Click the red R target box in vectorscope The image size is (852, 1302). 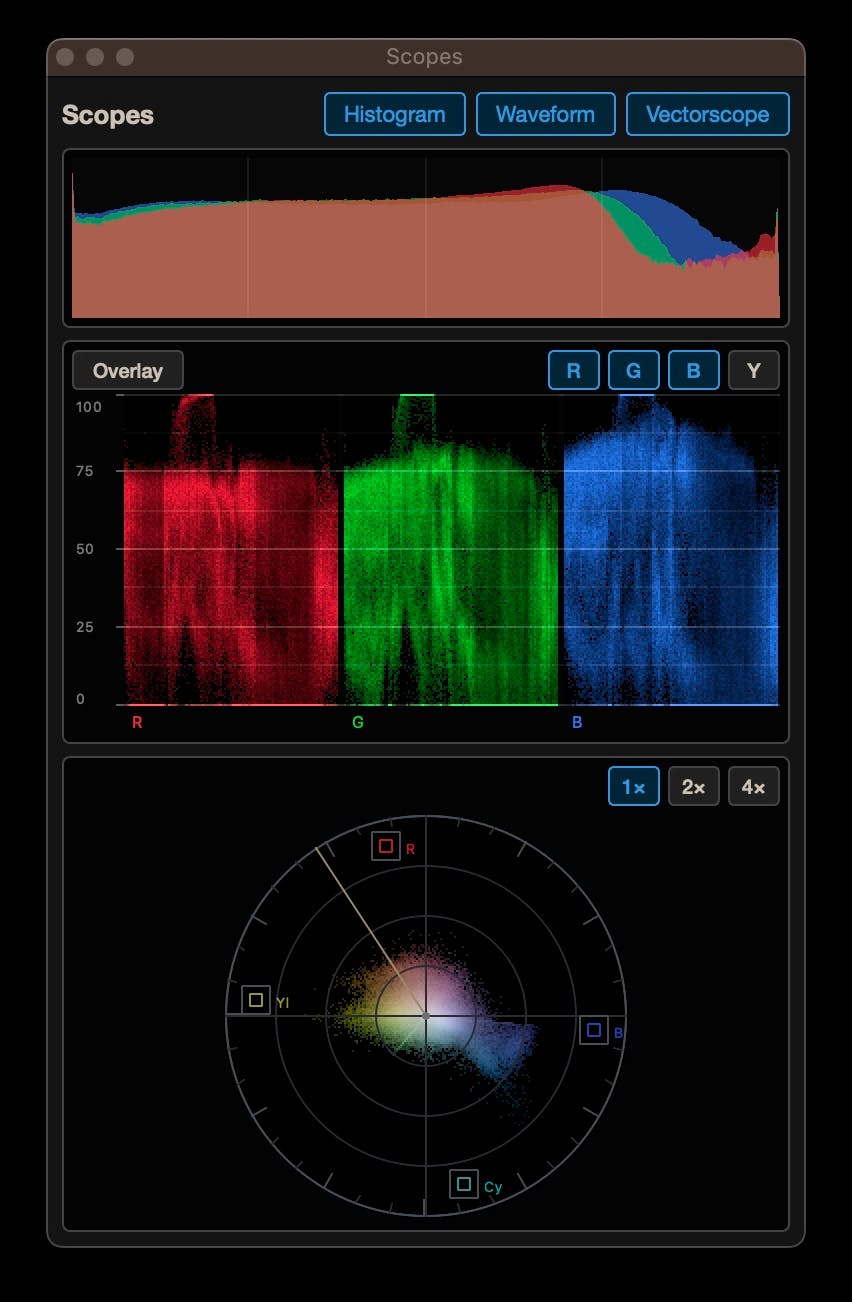(386, 846)
